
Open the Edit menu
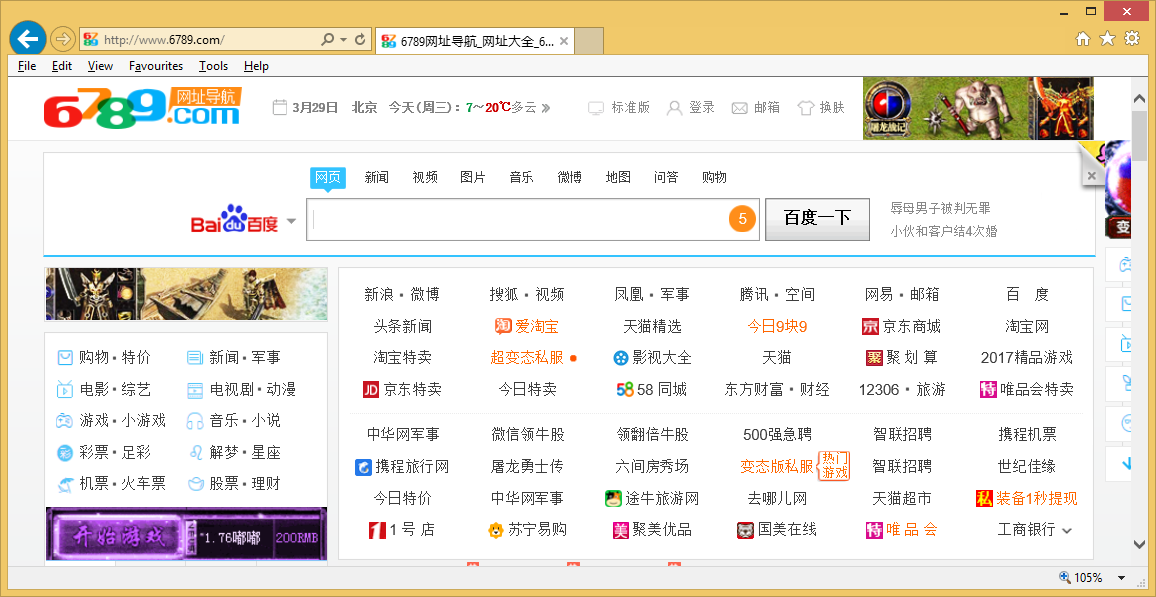[x=62, y=66]
